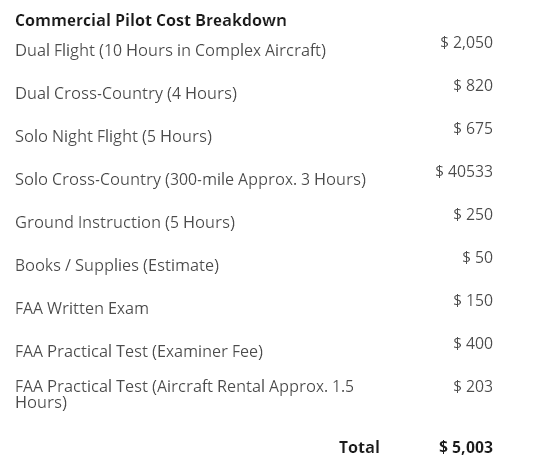Click the $ 40533 cross-country amount

464,171
